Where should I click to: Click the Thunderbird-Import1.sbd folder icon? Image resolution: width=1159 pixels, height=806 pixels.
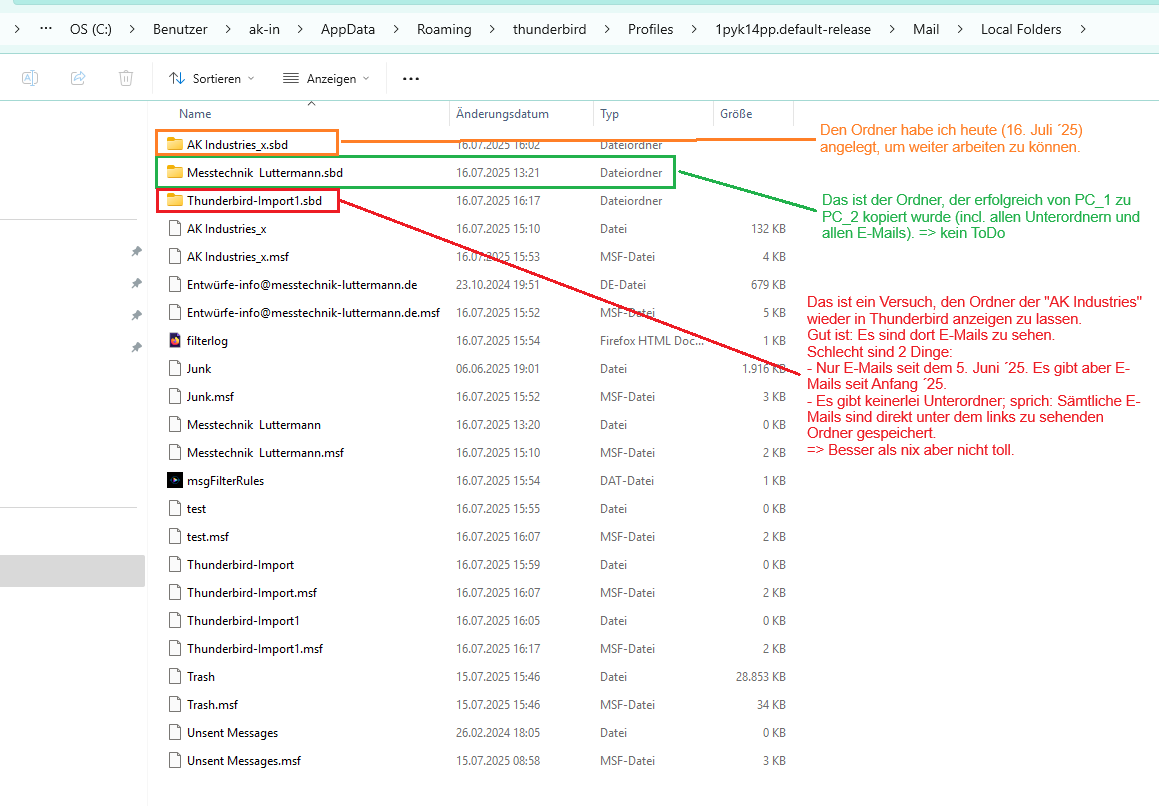coord(175,201)
